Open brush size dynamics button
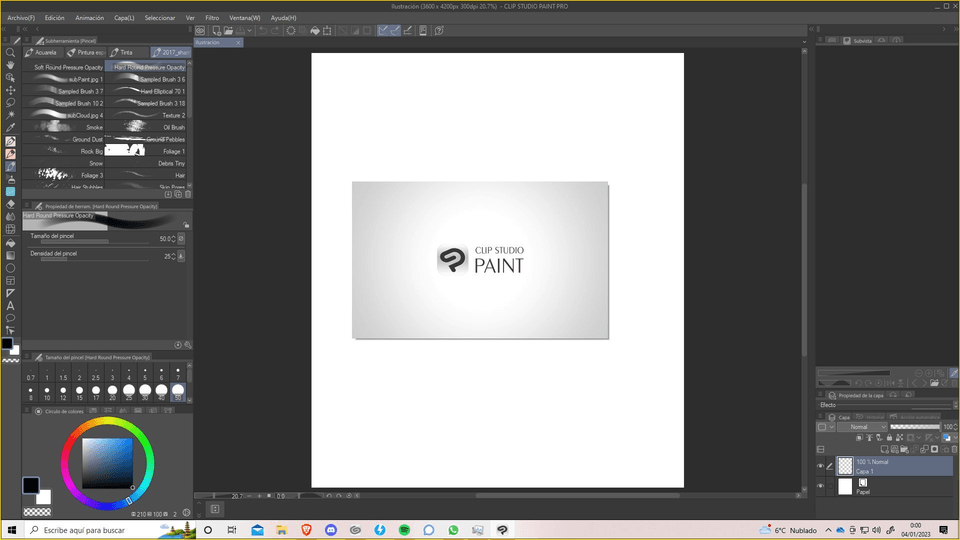The height and width of the screenshot is (540, 960). [x=181, y=239]
